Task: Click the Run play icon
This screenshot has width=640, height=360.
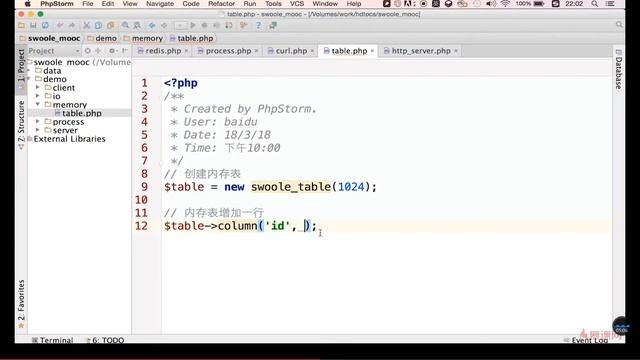Action: click(193, 25)
